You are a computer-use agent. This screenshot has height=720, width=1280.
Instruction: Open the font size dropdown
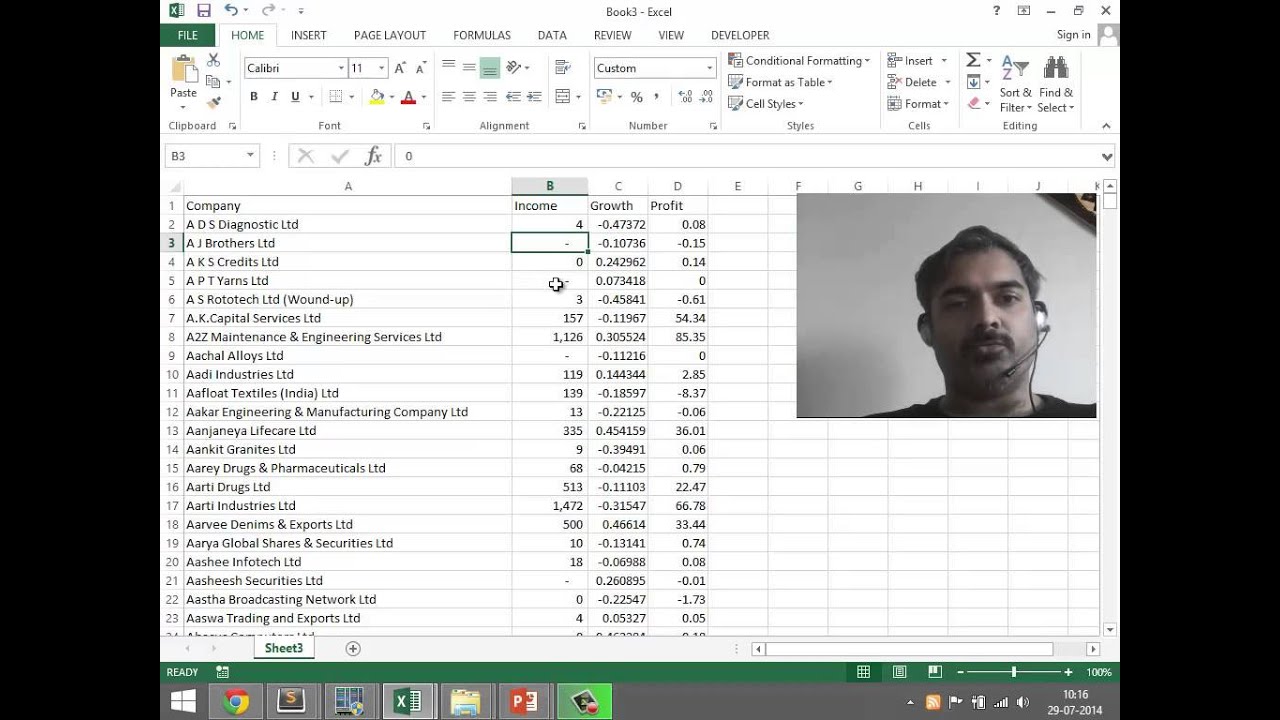click(382, 68)
